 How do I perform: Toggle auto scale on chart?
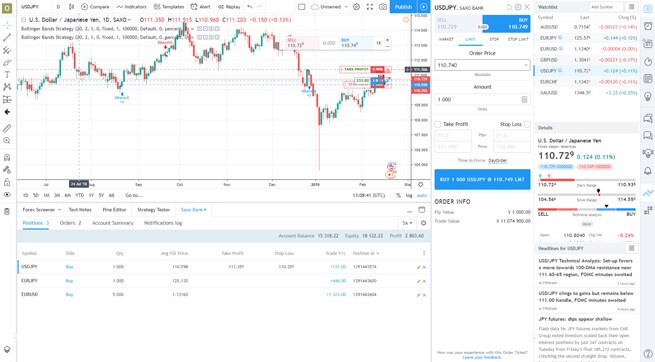(422, 195)
